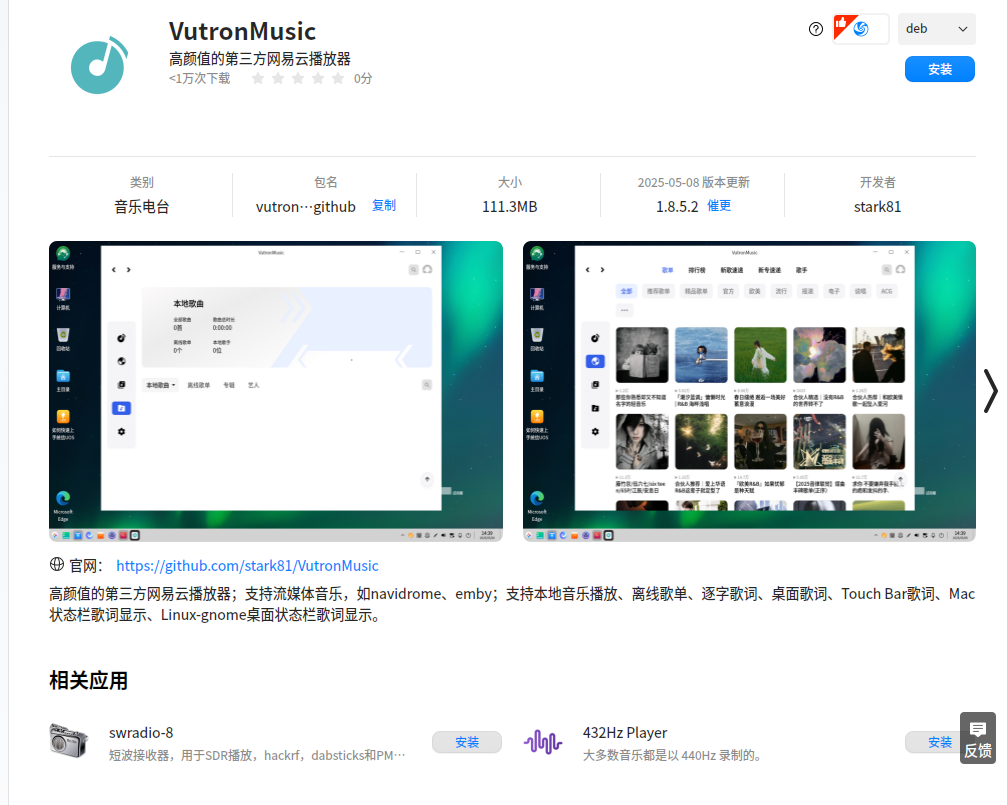Open the help question mark icon
The image size is (1007, 805).
tap(816, 29)
